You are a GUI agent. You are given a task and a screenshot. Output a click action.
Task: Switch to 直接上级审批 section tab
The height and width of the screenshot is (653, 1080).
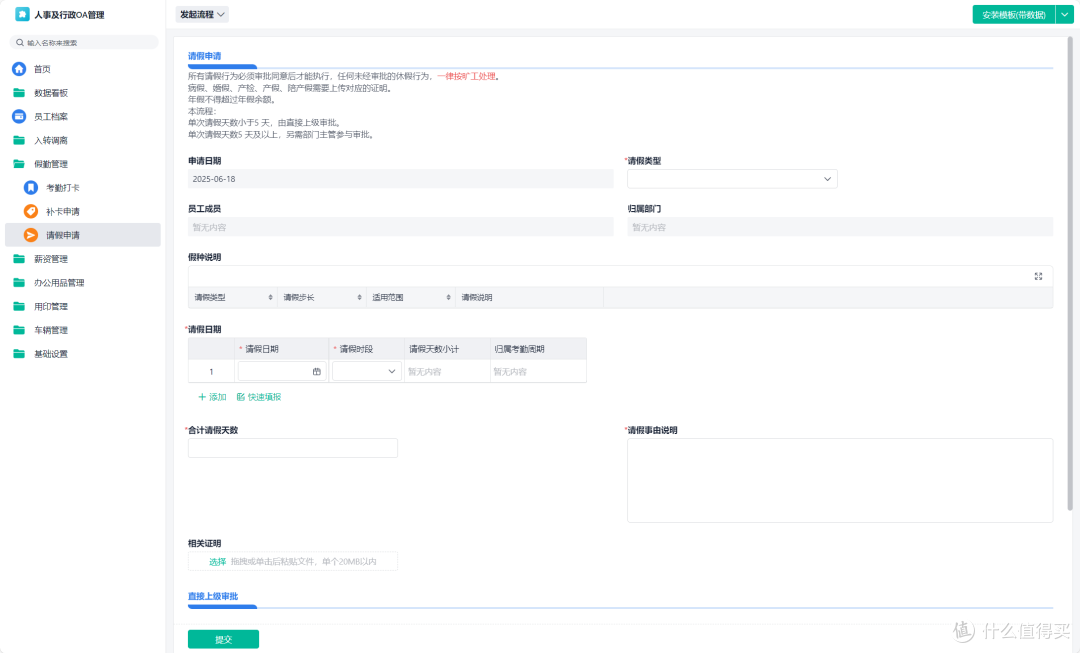click(213, 597)
